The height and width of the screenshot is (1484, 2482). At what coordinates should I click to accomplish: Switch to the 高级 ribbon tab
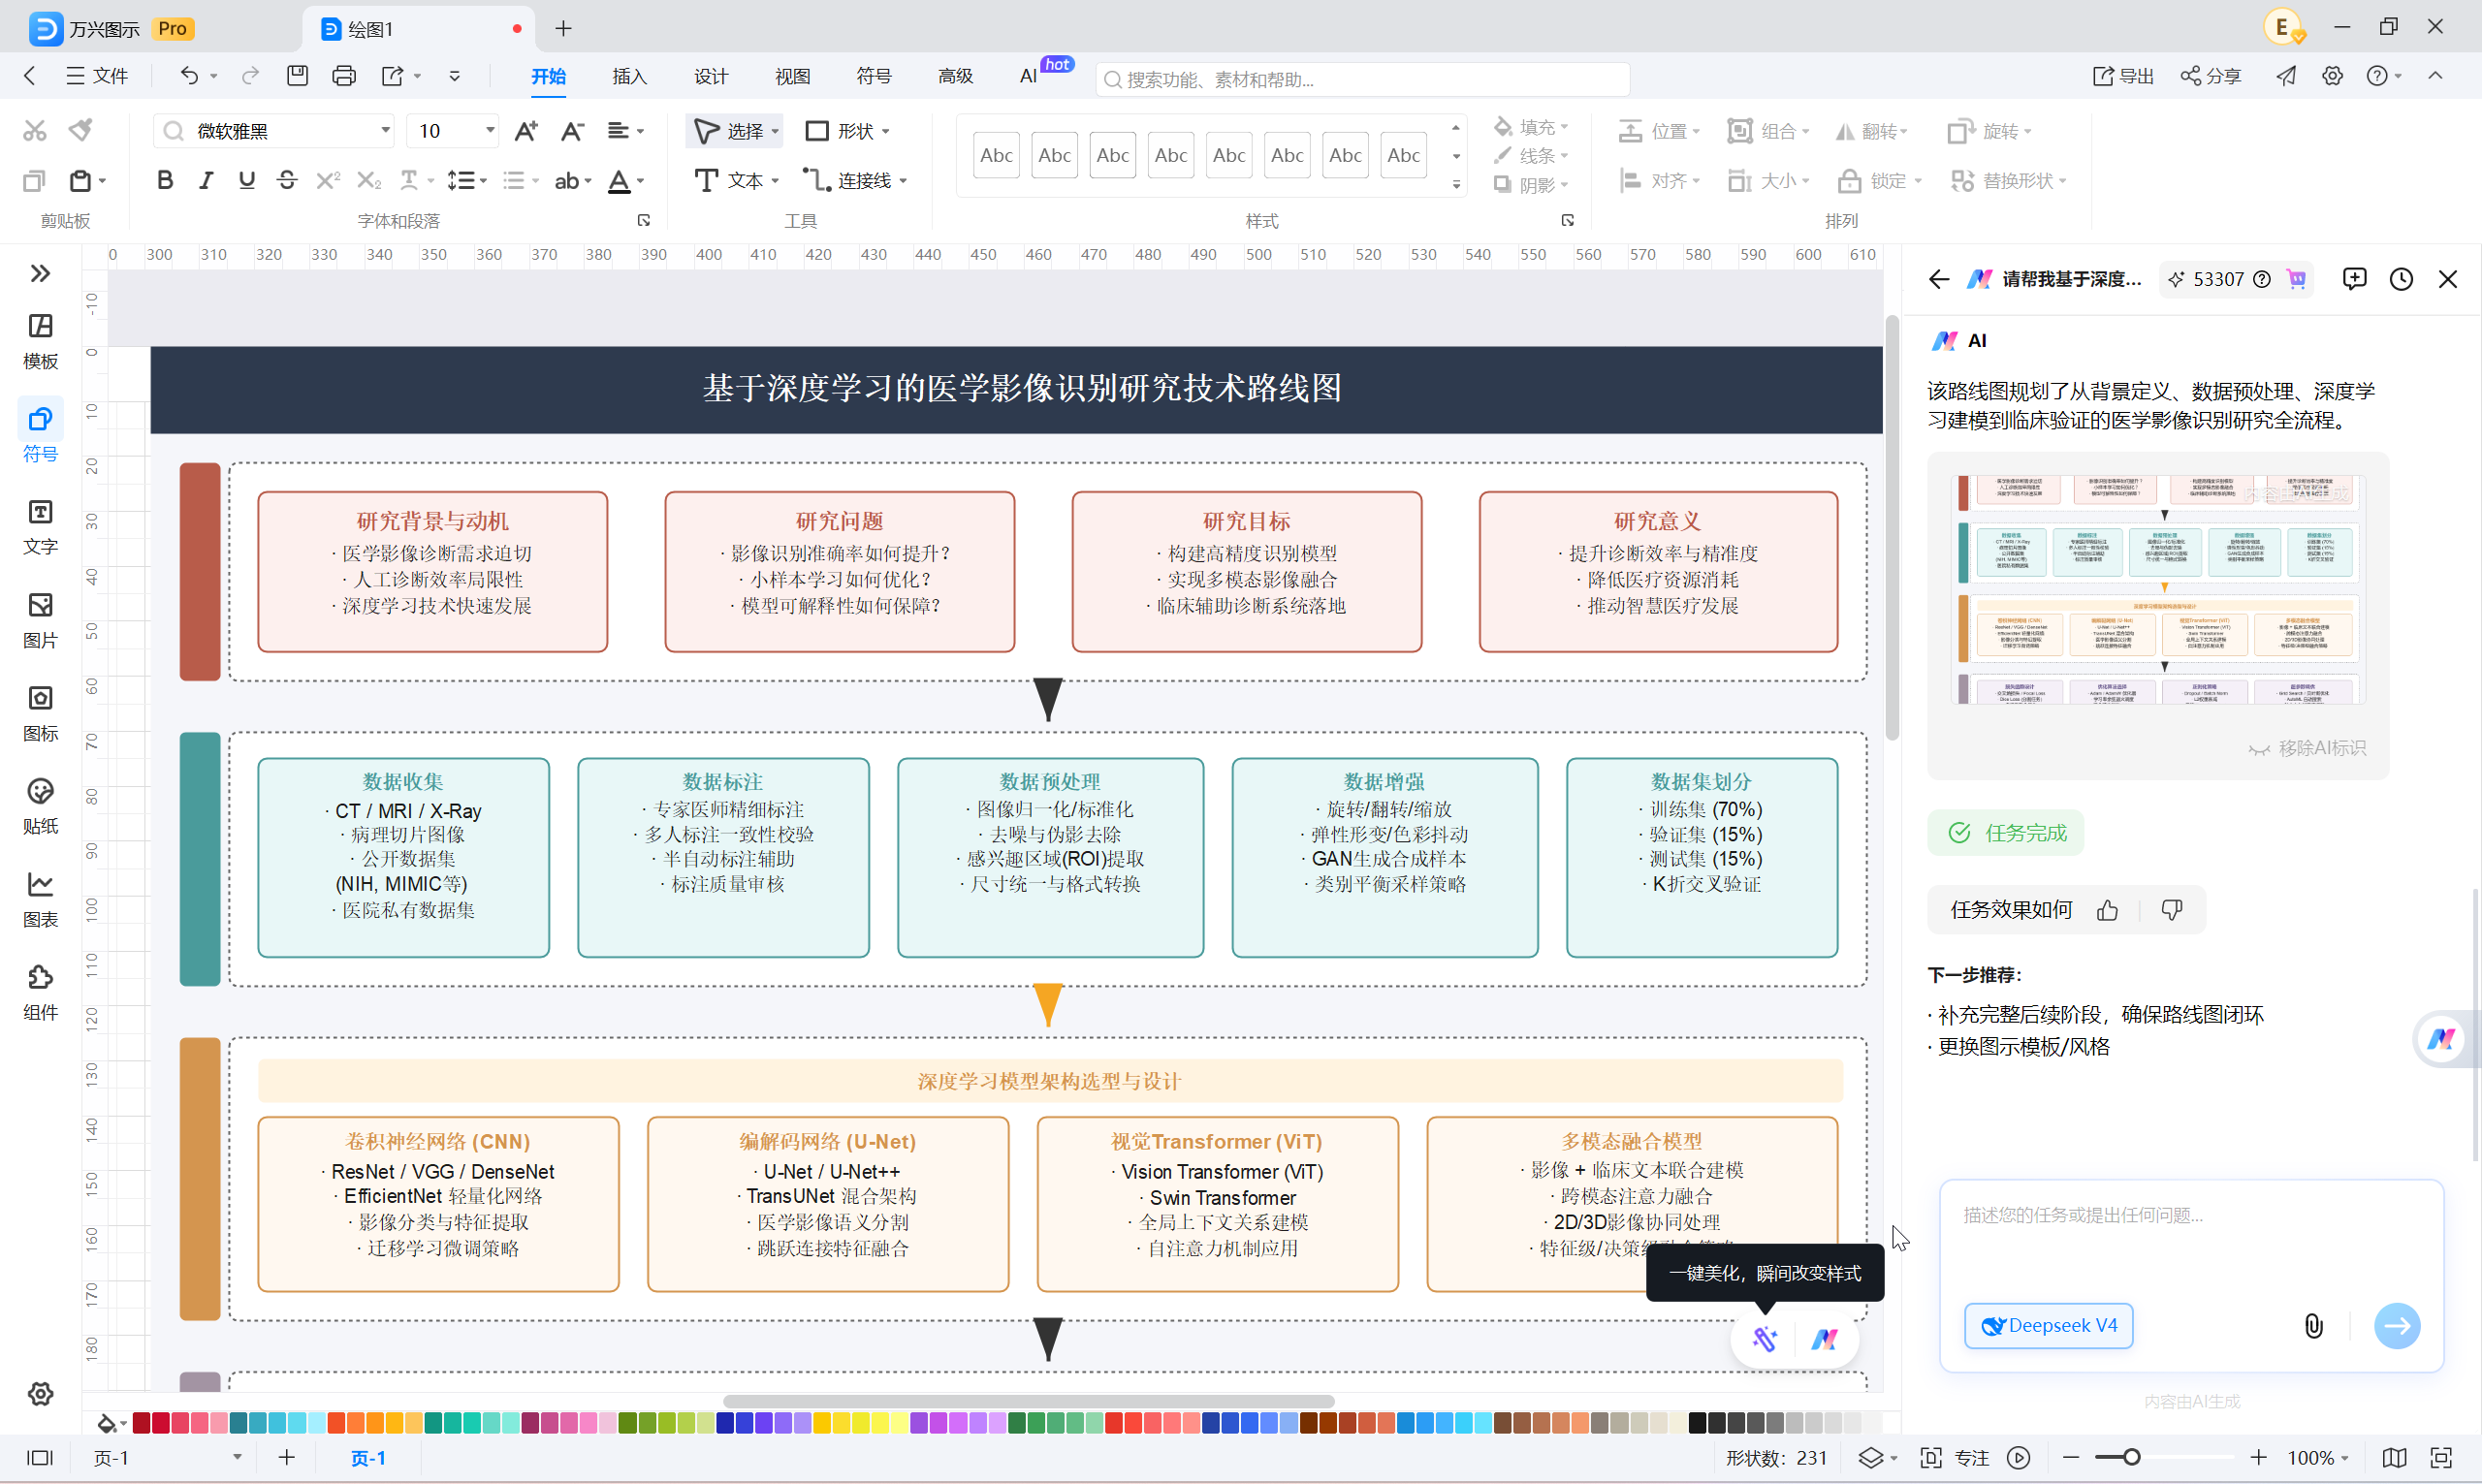click(955, 76)
